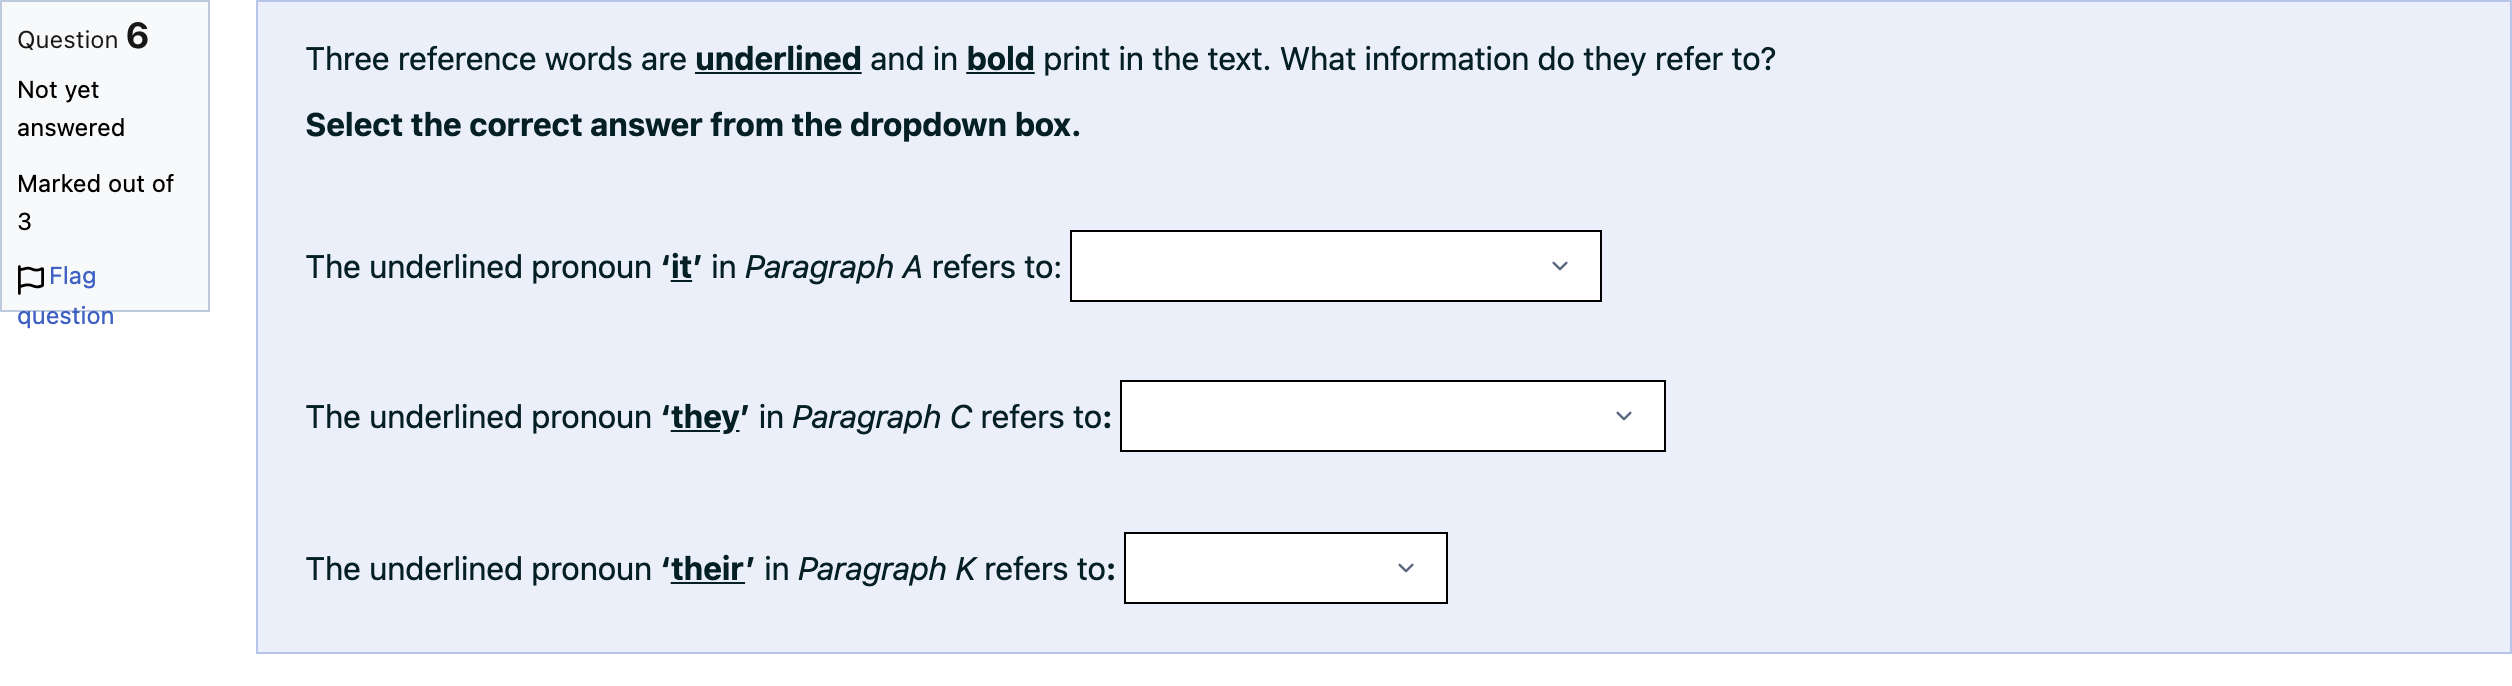
Task: Click the underlined word 'underlined' in instructions
Action: coord(778,60)
